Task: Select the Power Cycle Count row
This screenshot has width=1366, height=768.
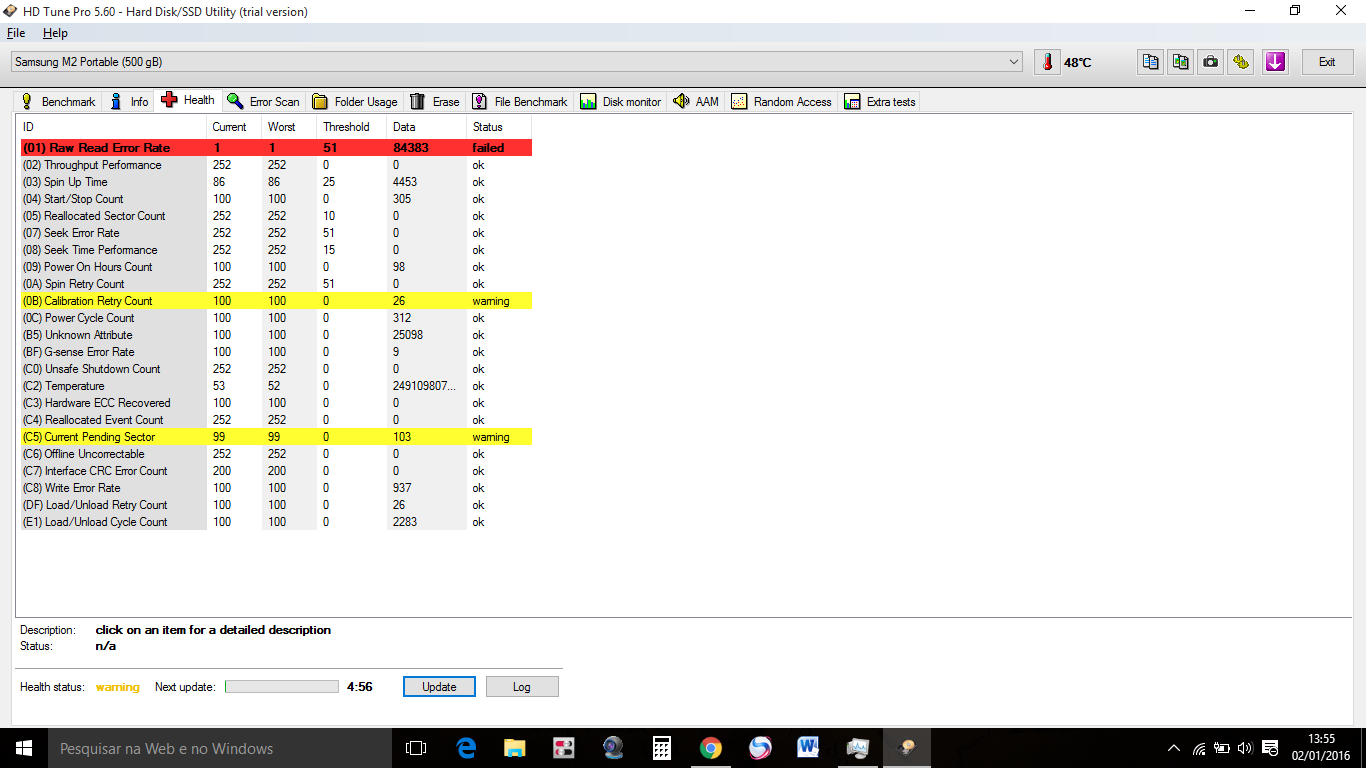Action: [276, 318]
